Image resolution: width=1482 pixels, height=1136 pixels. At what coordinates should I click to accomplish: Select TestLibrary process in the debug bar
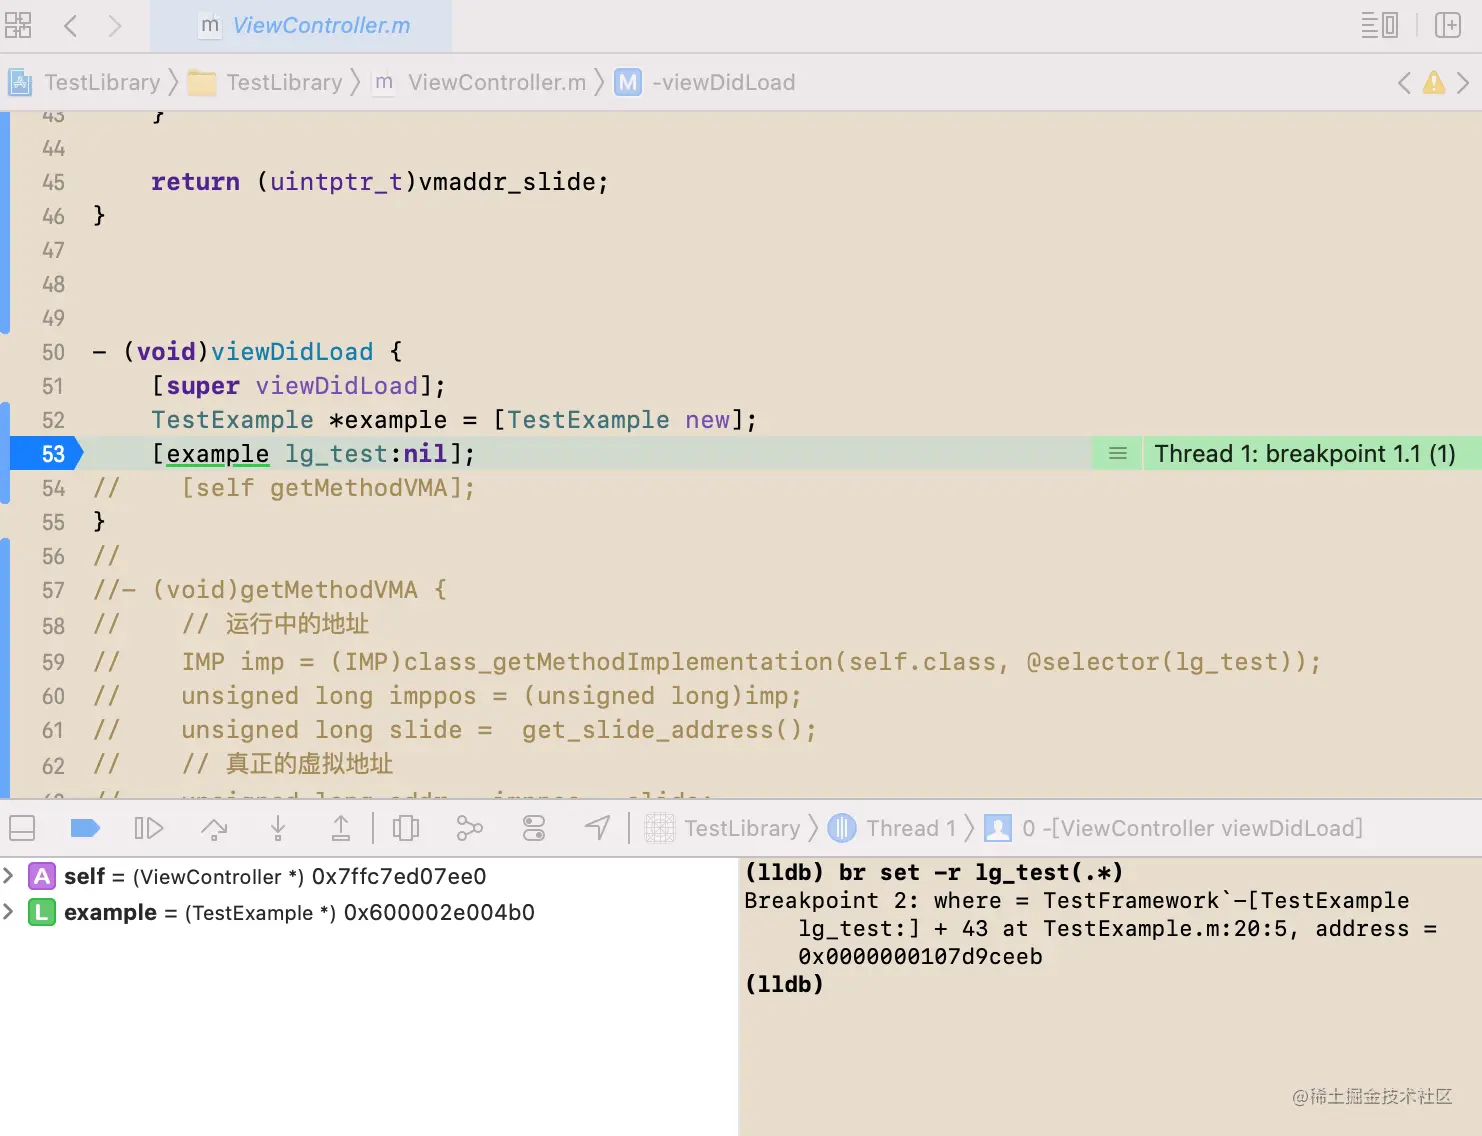click(x=723, y=828)
